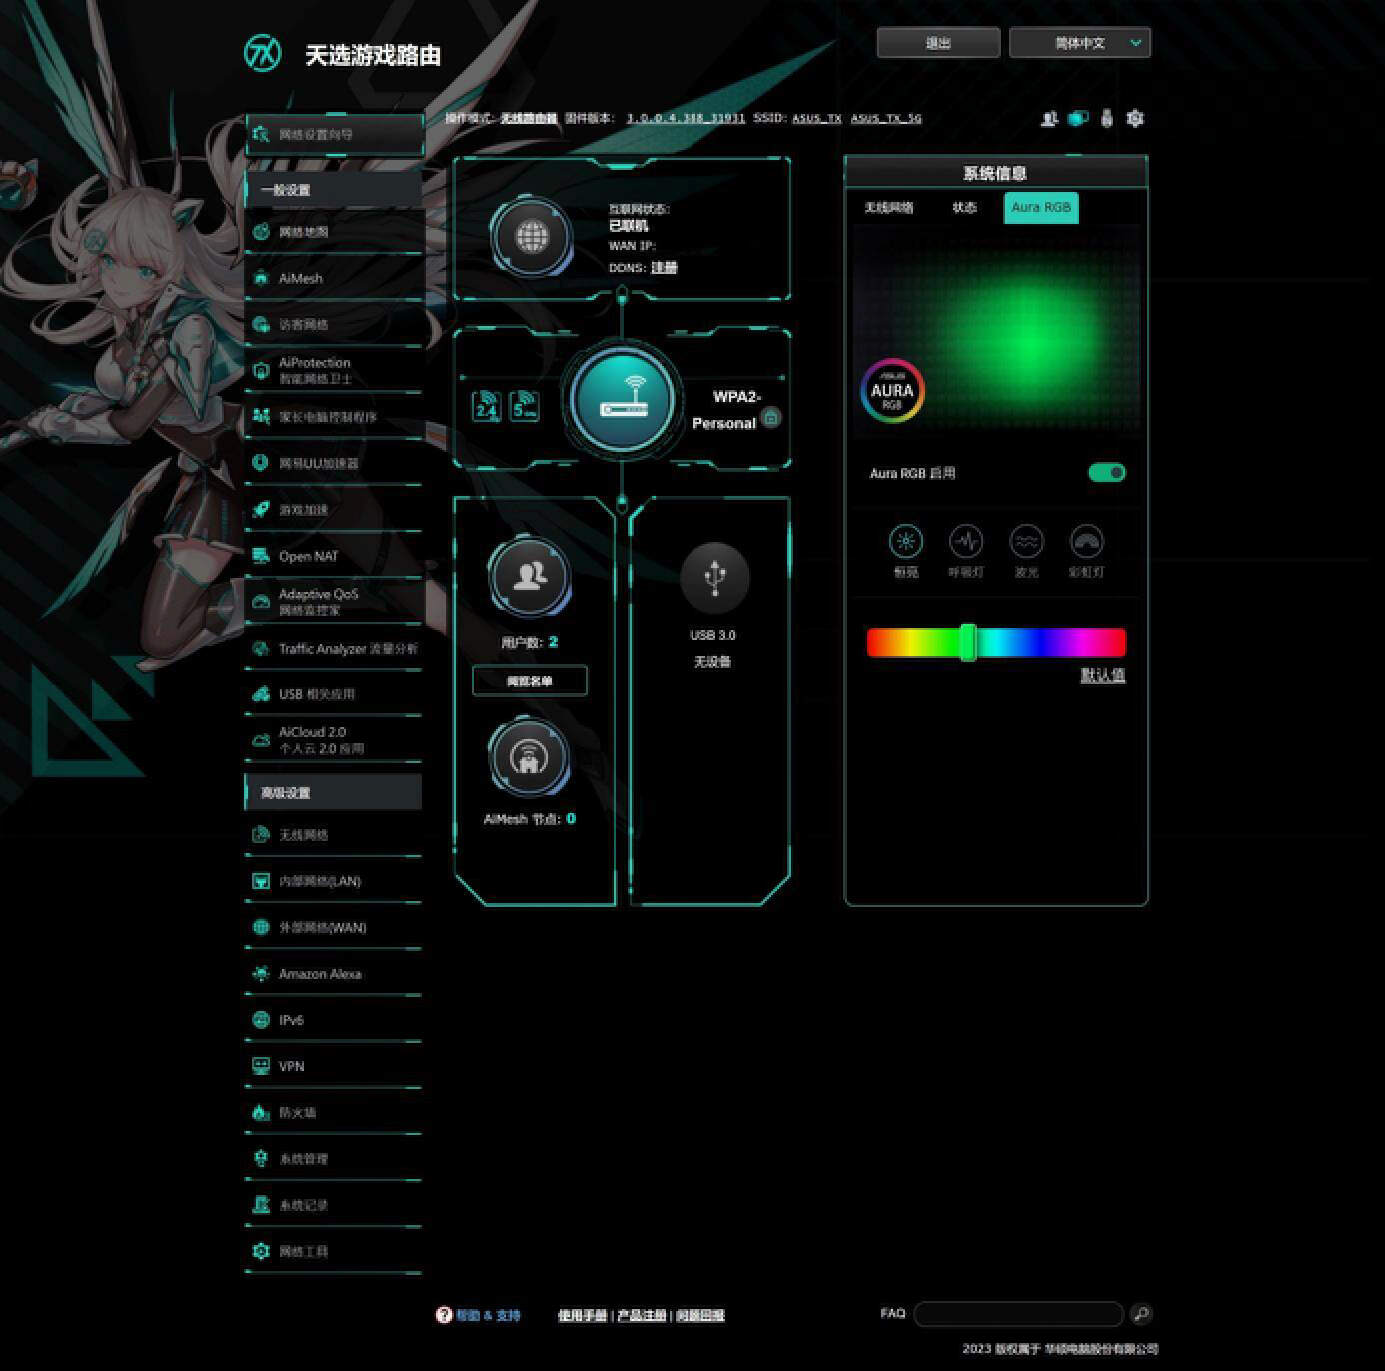Toggle the Aura RGB 启用 switch
Viewport: 1385px width, 1371px height.
[1107, 473]
